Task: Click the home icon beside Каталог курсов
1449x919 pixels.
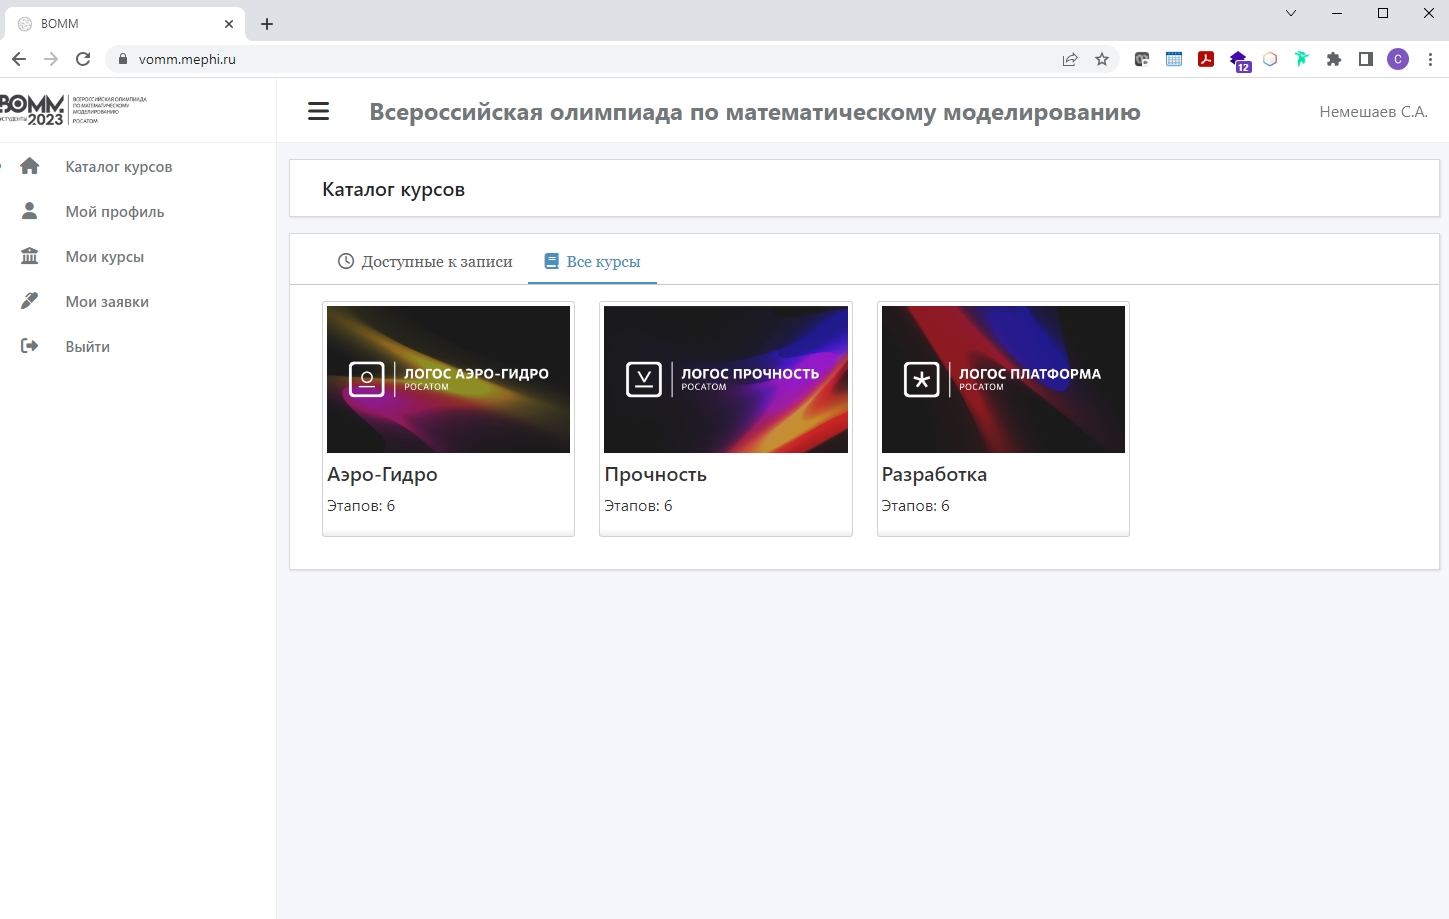Action: (30, 166)
